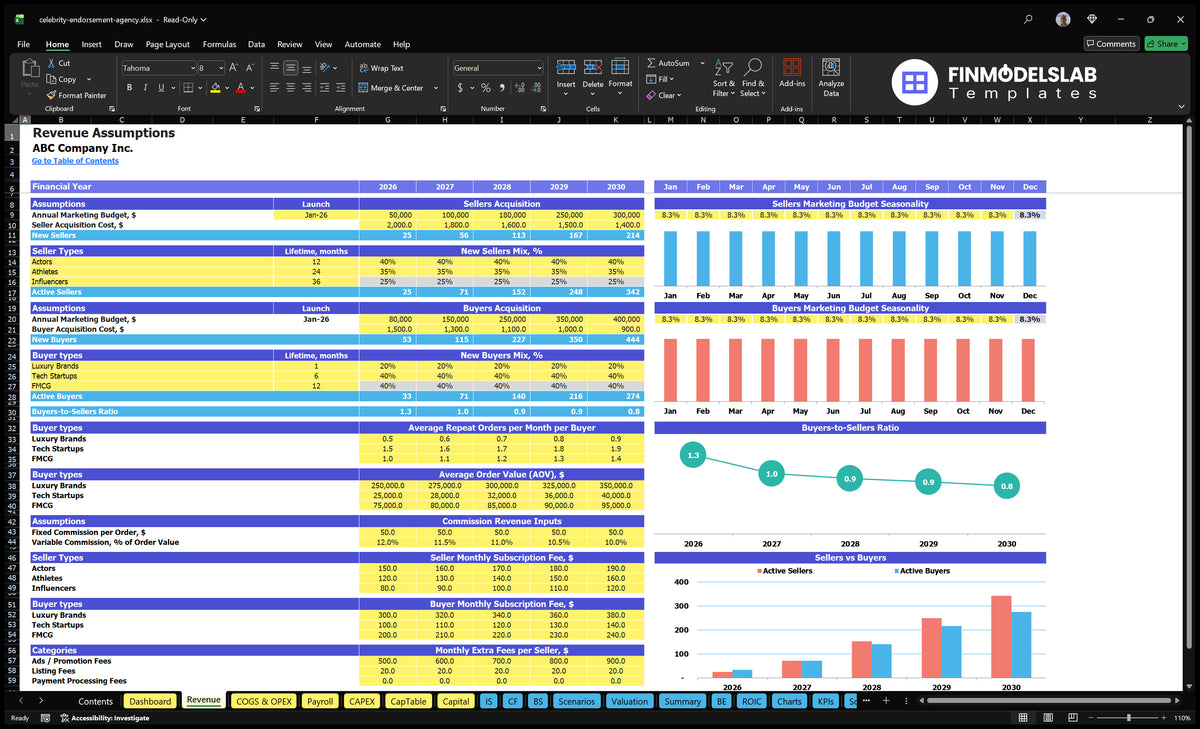Open the Tahoma font name dropdown

[x=192, y=68]
